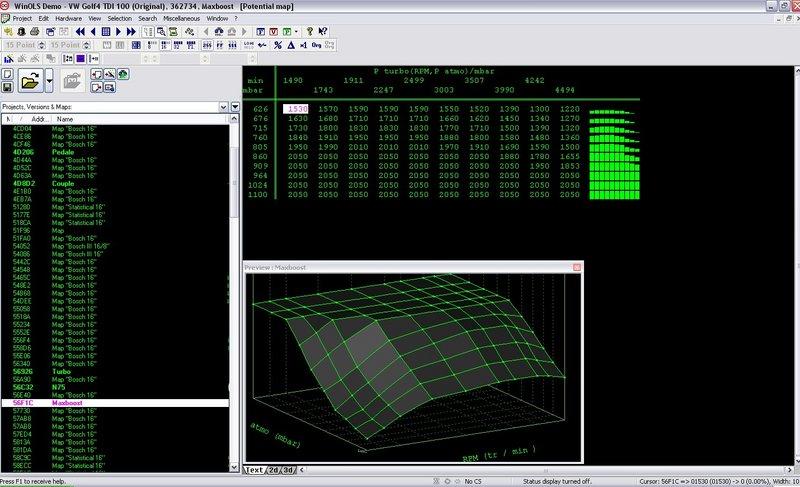Click the green F box toolbar icon
This screenshot has width=800, height=487.
[287, 32]
